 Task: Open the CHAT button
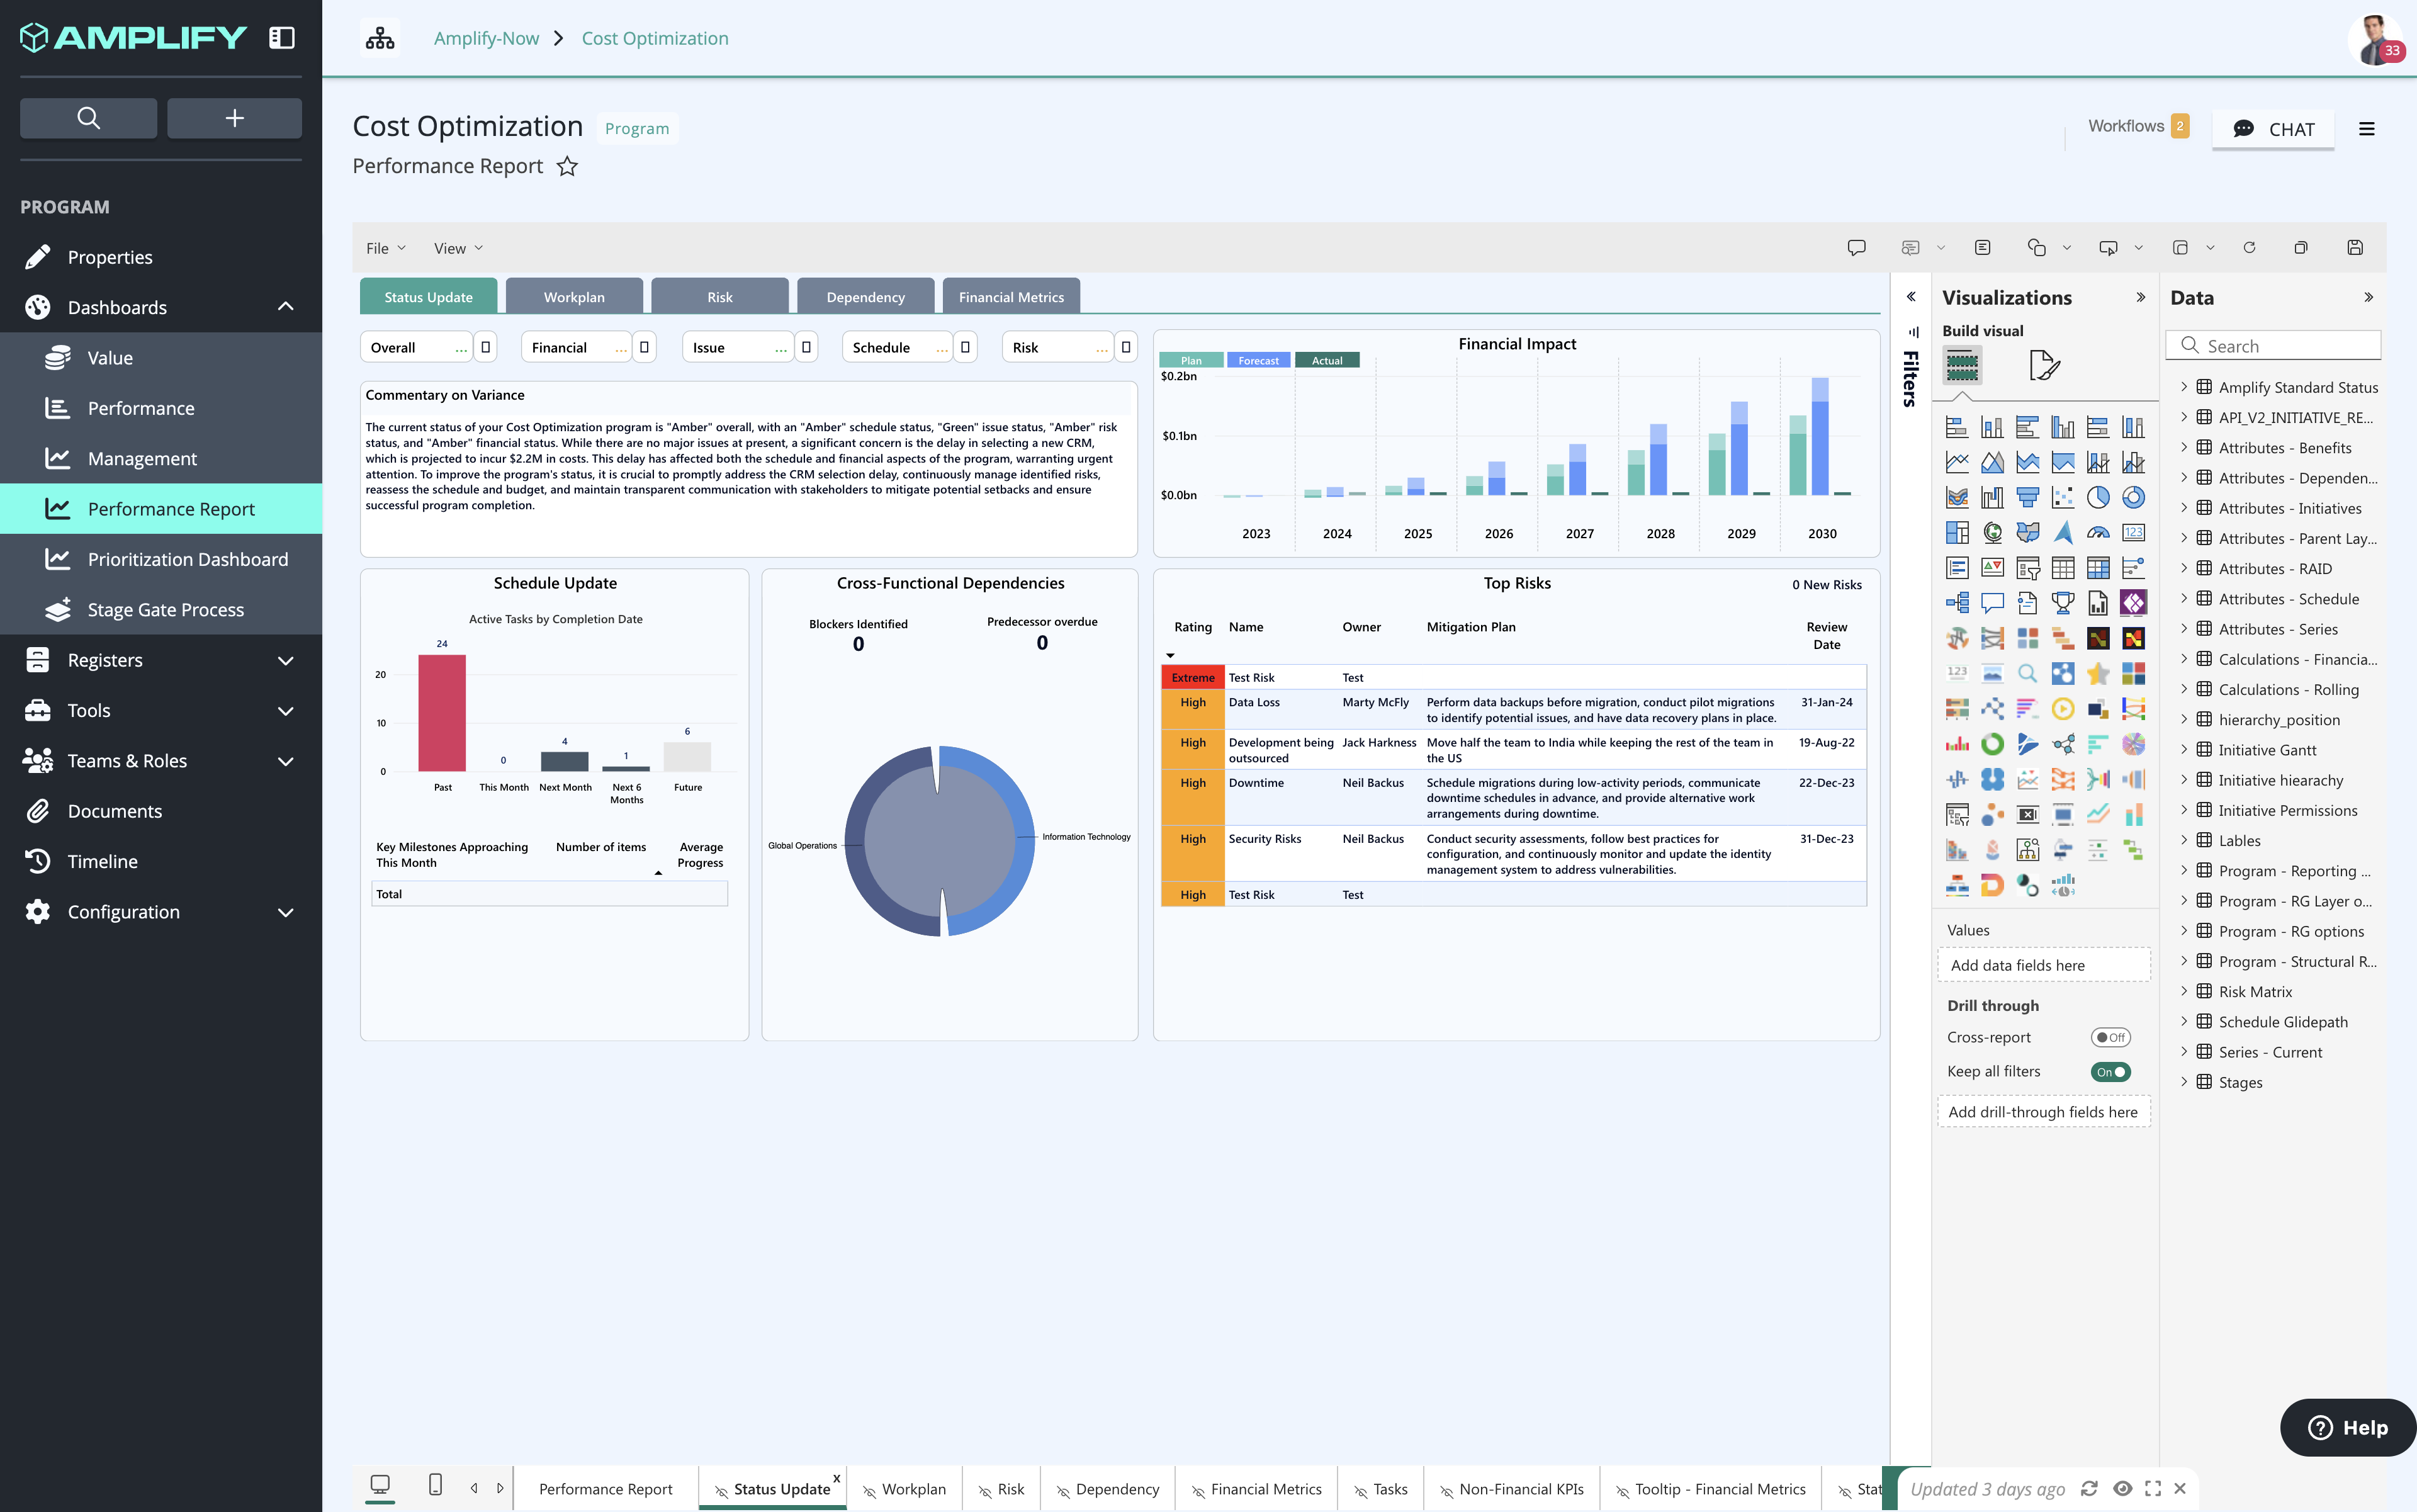2273,129
